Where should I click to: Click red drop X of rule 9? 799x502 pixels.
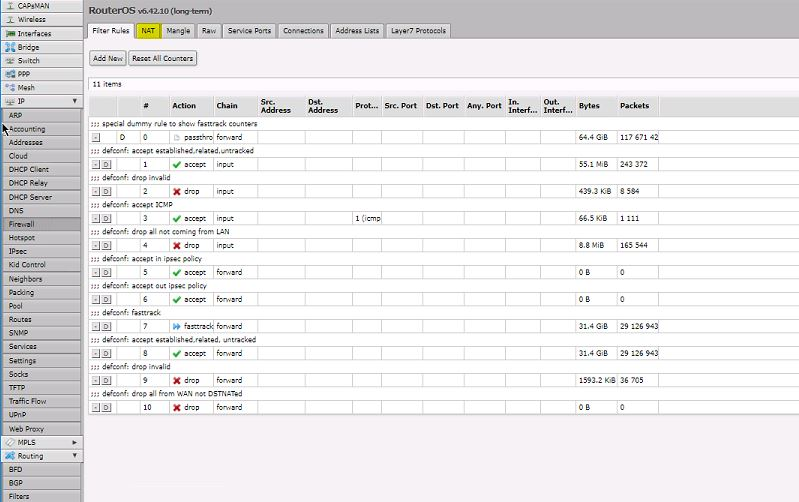(177, 381)
